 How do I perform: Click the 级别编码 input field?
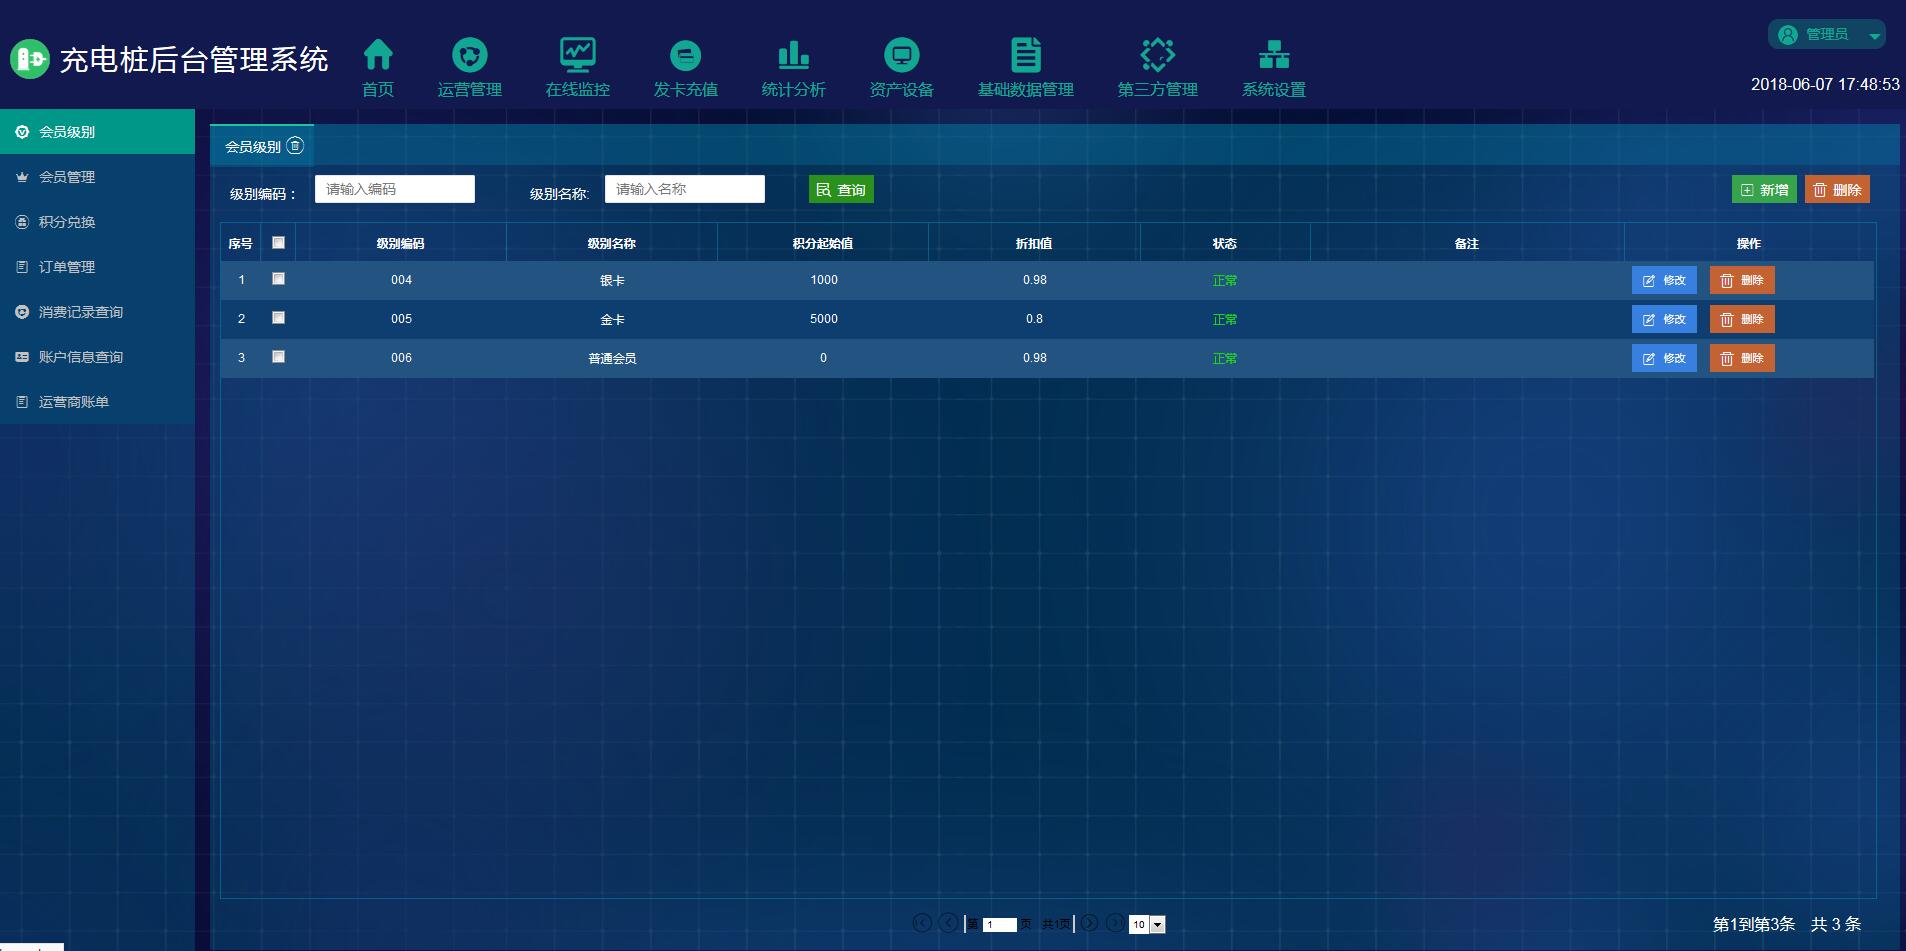point(395,189)
